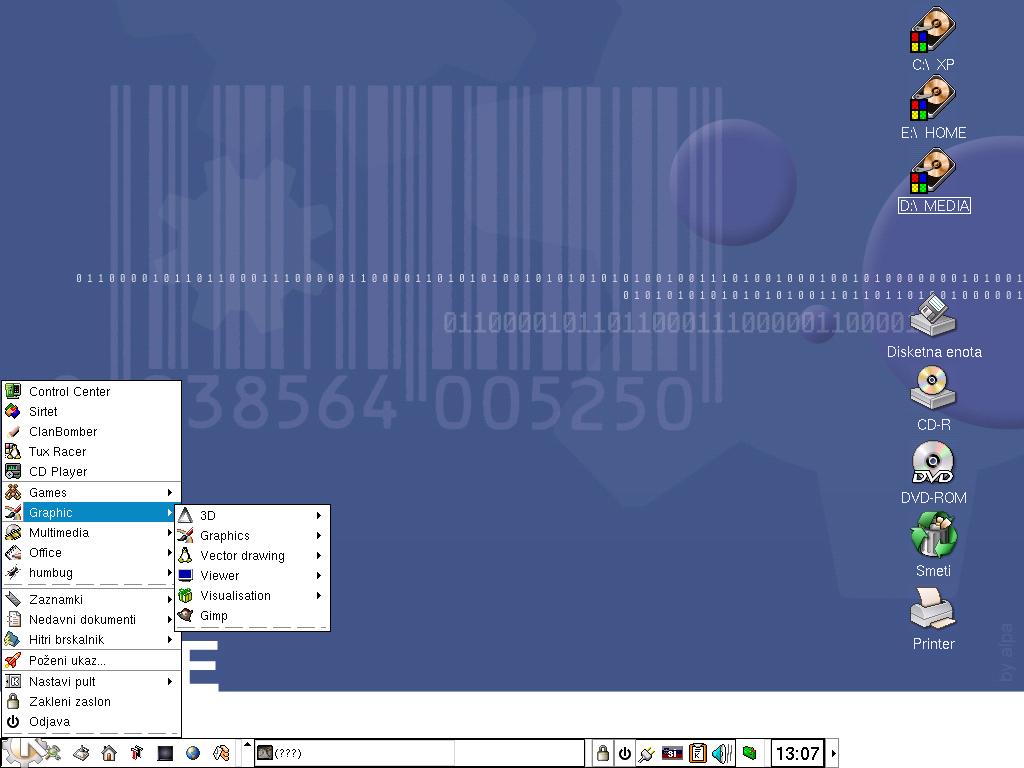Click the red figure panel icon

click(136, 754)
